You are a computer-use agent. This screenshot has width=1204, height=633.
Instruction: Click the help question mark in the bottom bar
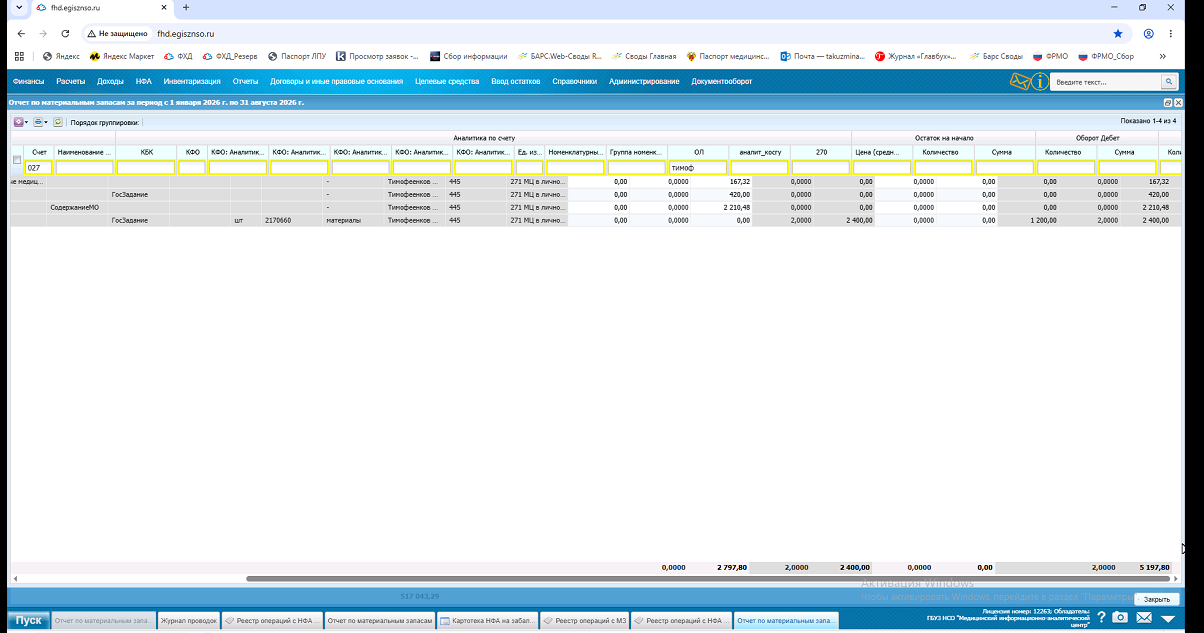coord(1101,618)
